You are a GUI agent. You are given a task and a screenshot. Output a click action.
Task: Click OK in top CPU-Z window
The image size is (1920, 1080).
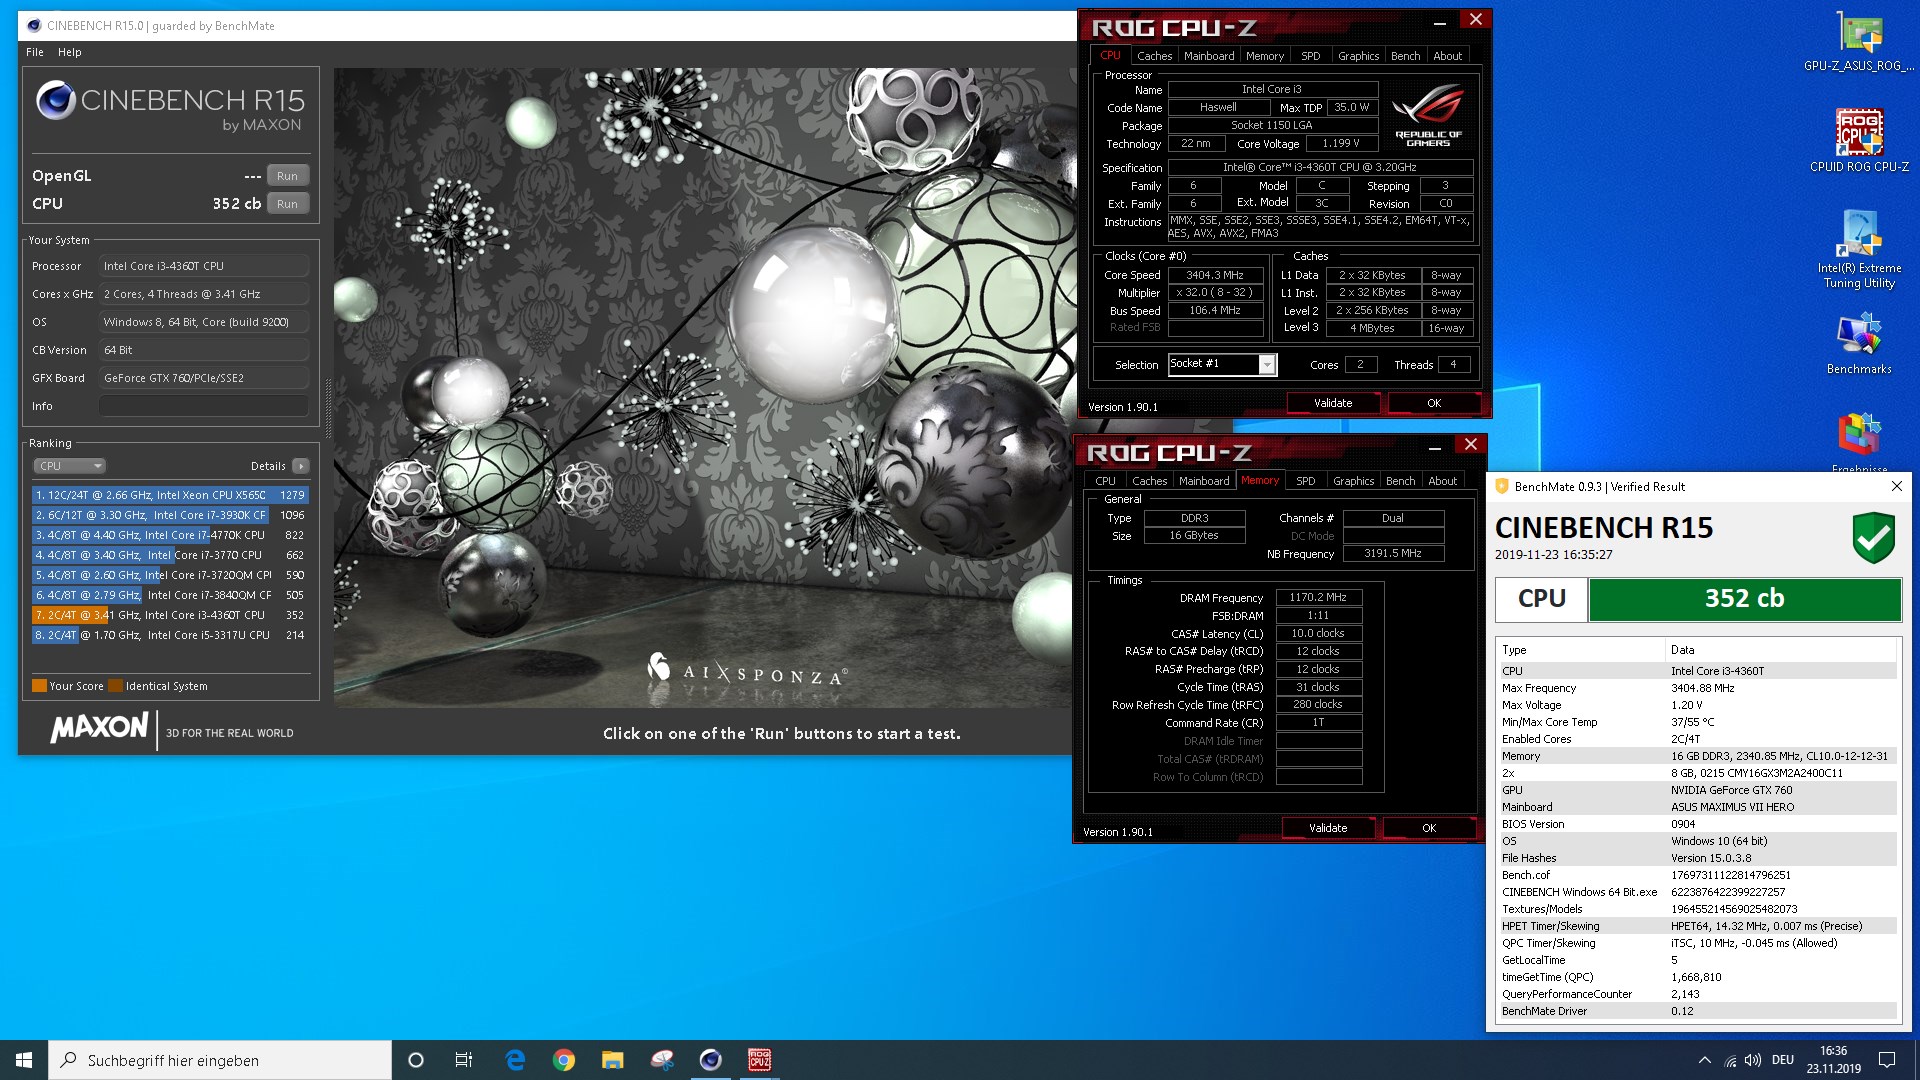(1434, 403)
